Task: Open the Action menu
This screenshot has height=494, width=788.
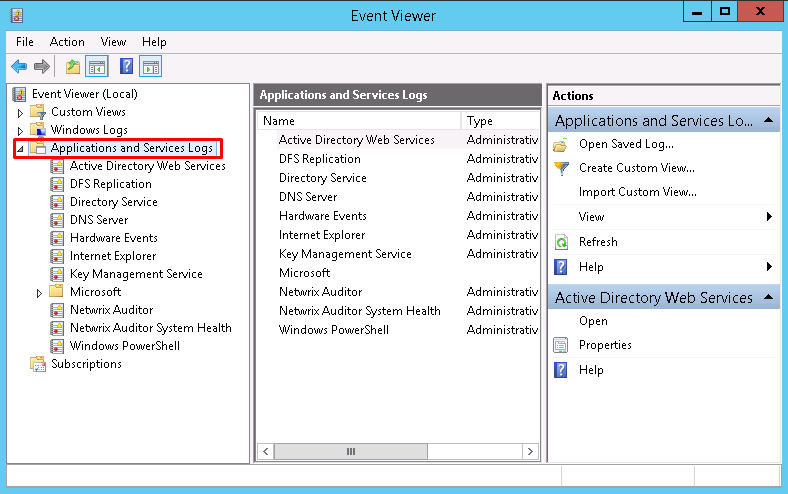Action: click(x=67, y=42)
